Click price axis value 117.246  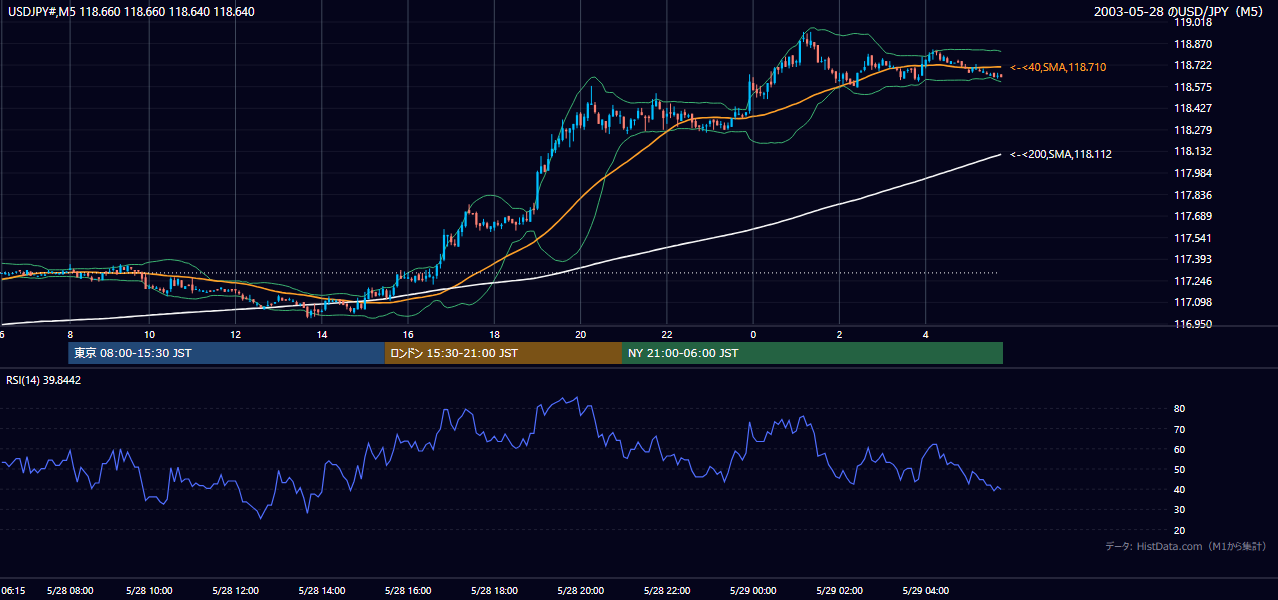click(1193, 281)
